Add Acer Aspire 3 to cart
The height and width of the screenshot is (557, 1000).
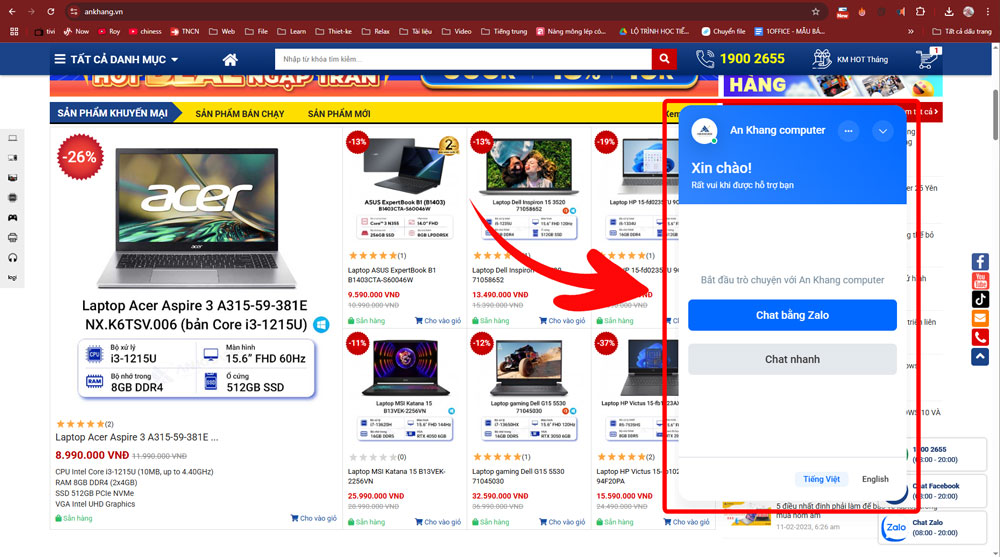pyautogui.click(x=313, y=518)
